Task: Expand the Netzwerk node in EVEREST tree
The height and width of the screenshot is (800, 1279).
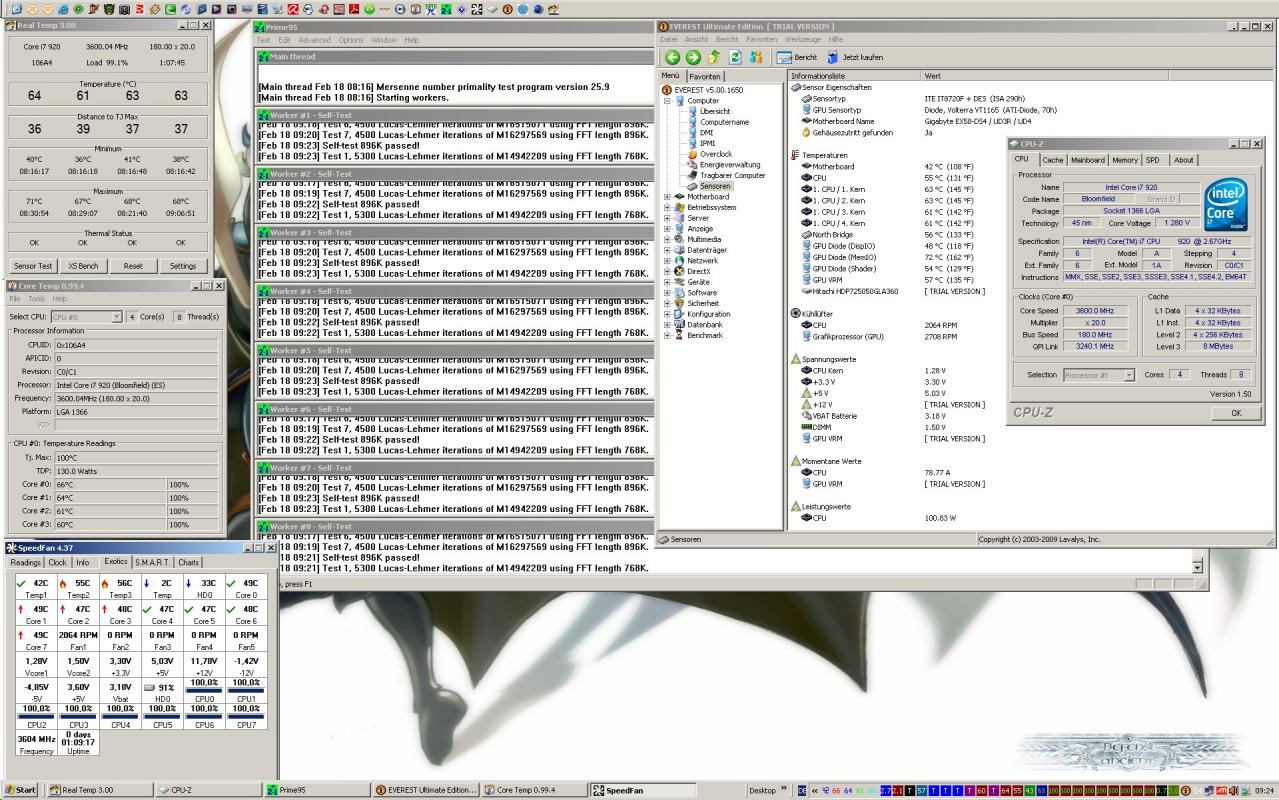Action: (x=667, y=260)
